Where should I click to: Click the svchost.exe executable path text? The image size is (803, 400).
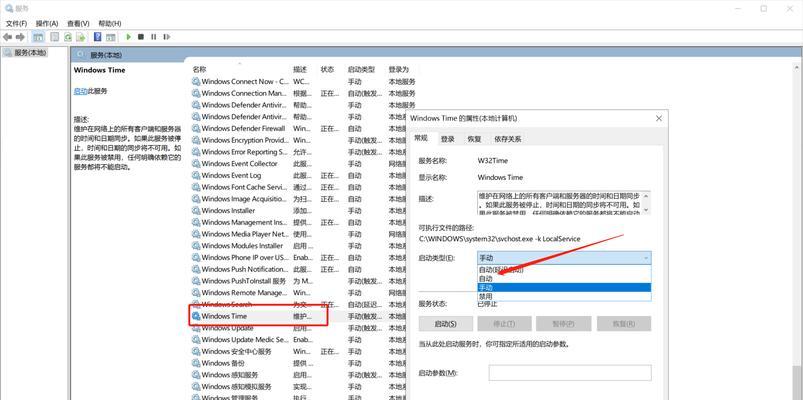[499, 239]
